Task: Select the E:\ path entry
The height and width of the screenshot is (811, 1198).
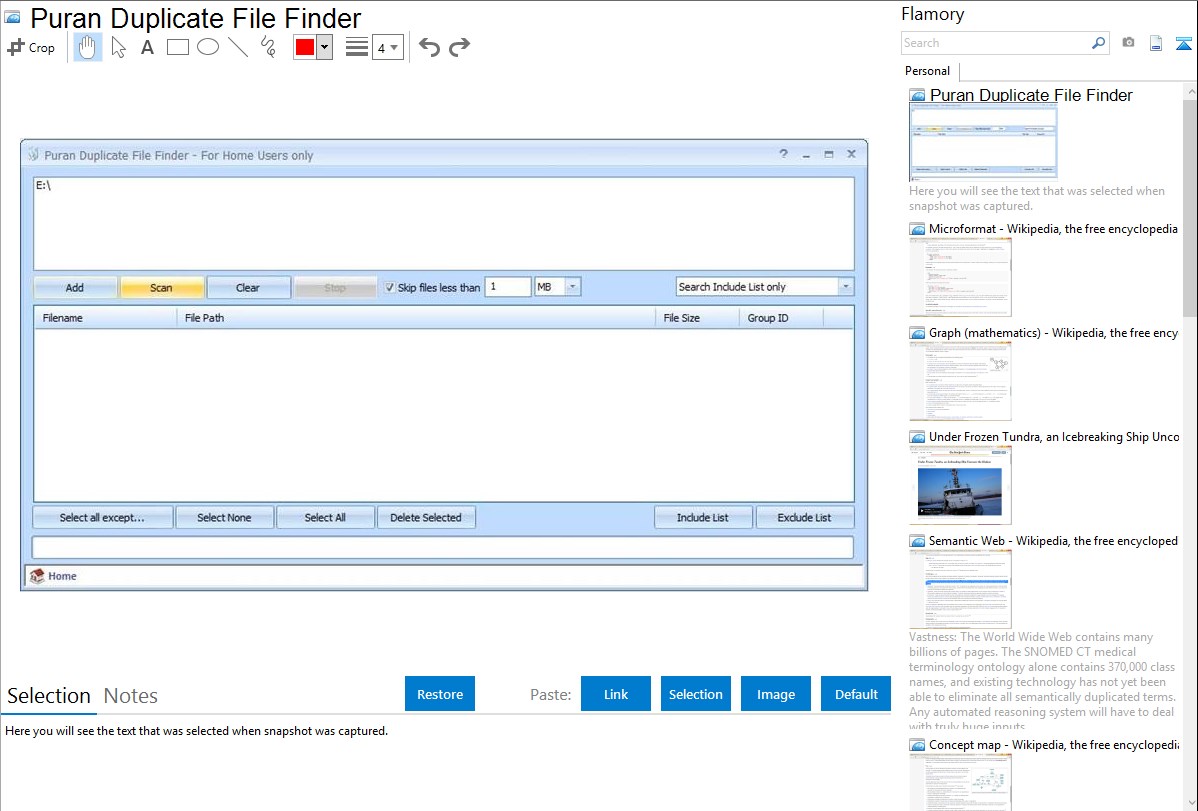Action: coord(44,186)
